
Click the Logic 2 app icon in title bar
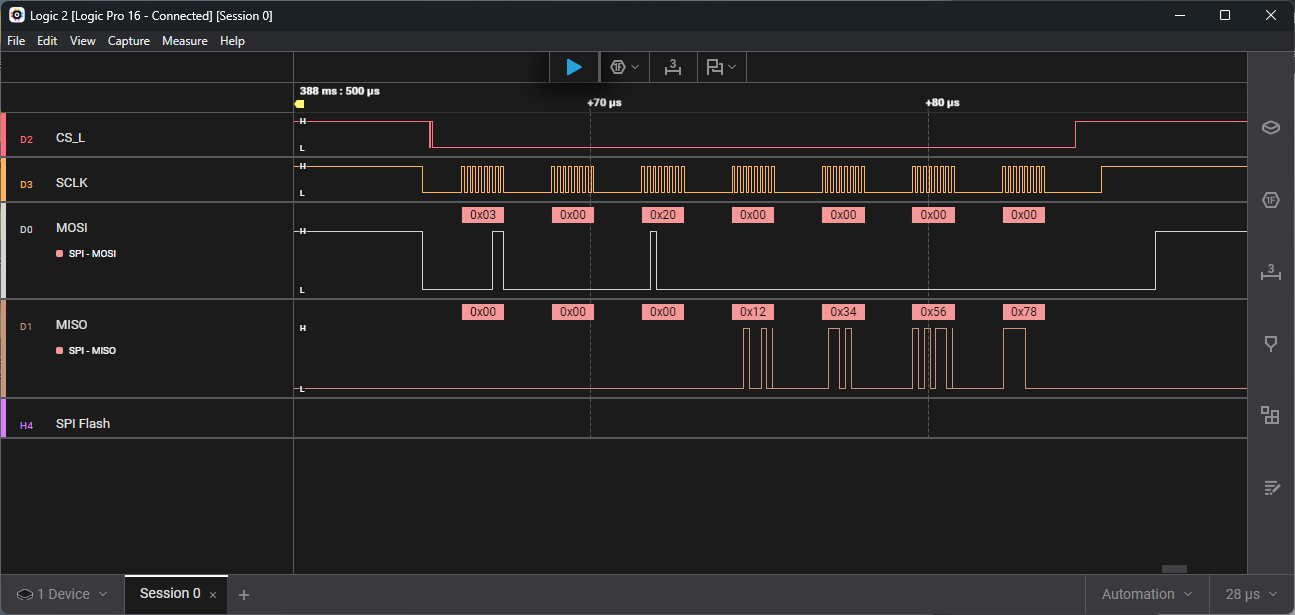pyautogui.click(x=17, y=15)
